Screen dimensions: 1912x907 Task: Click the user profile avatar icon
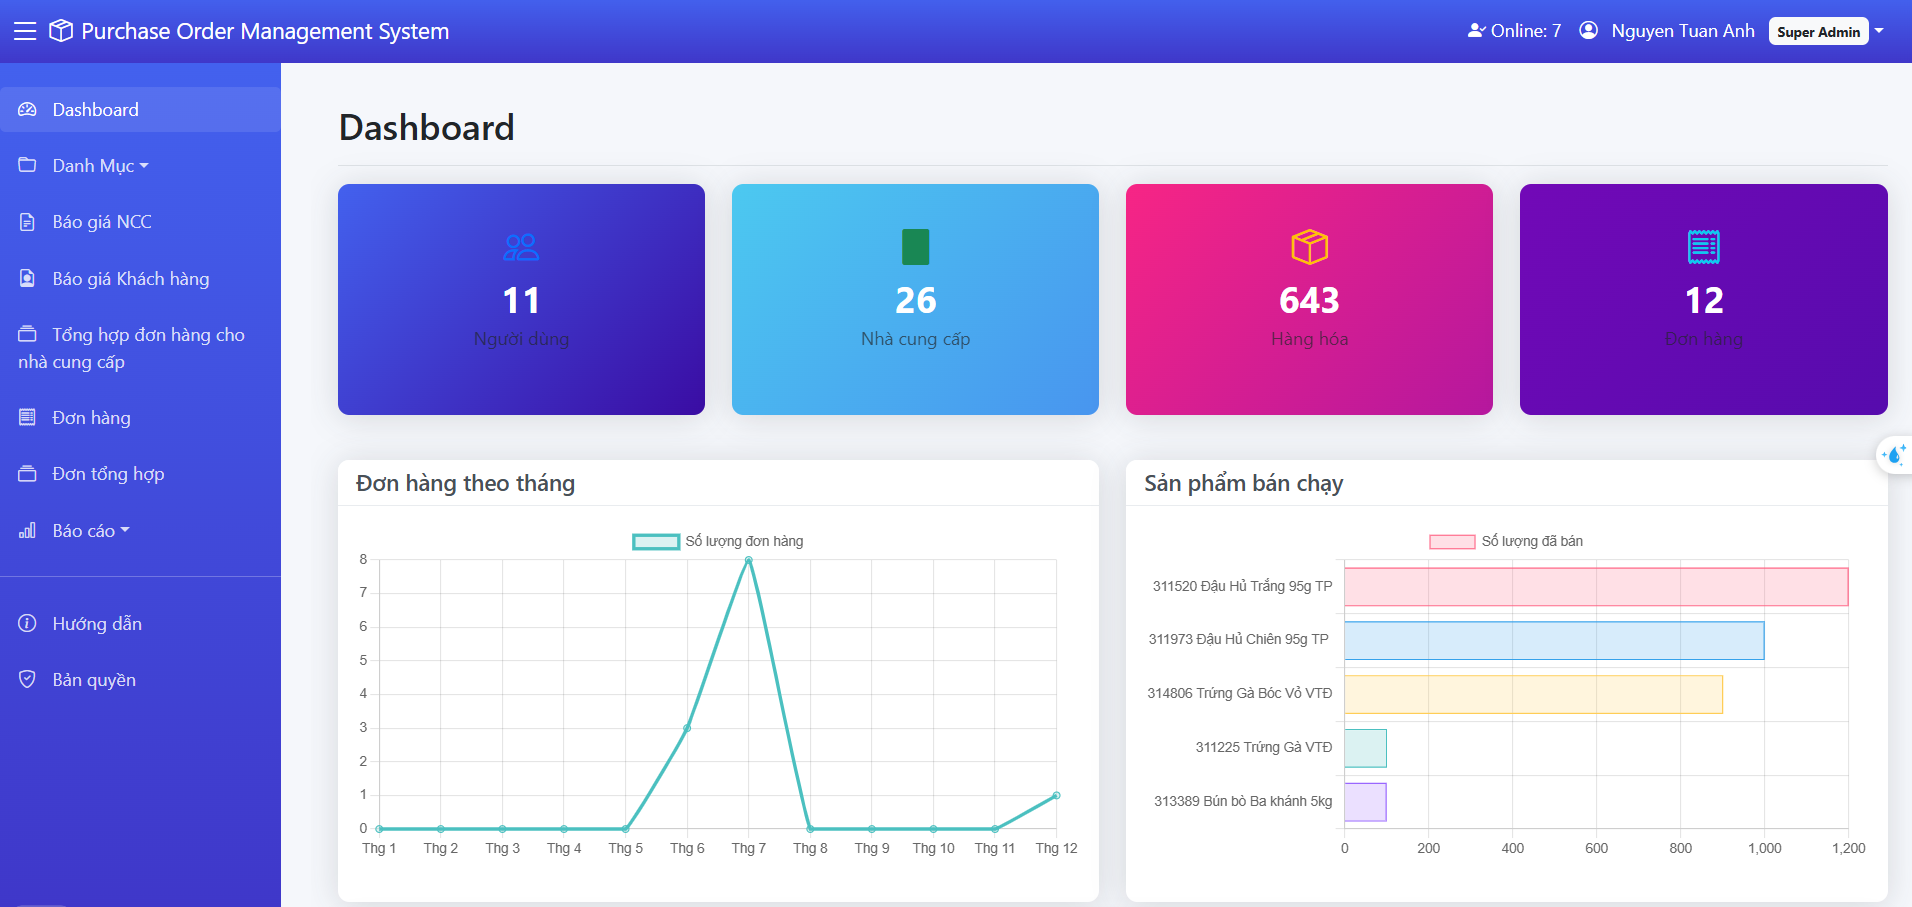coord(1588,31)
